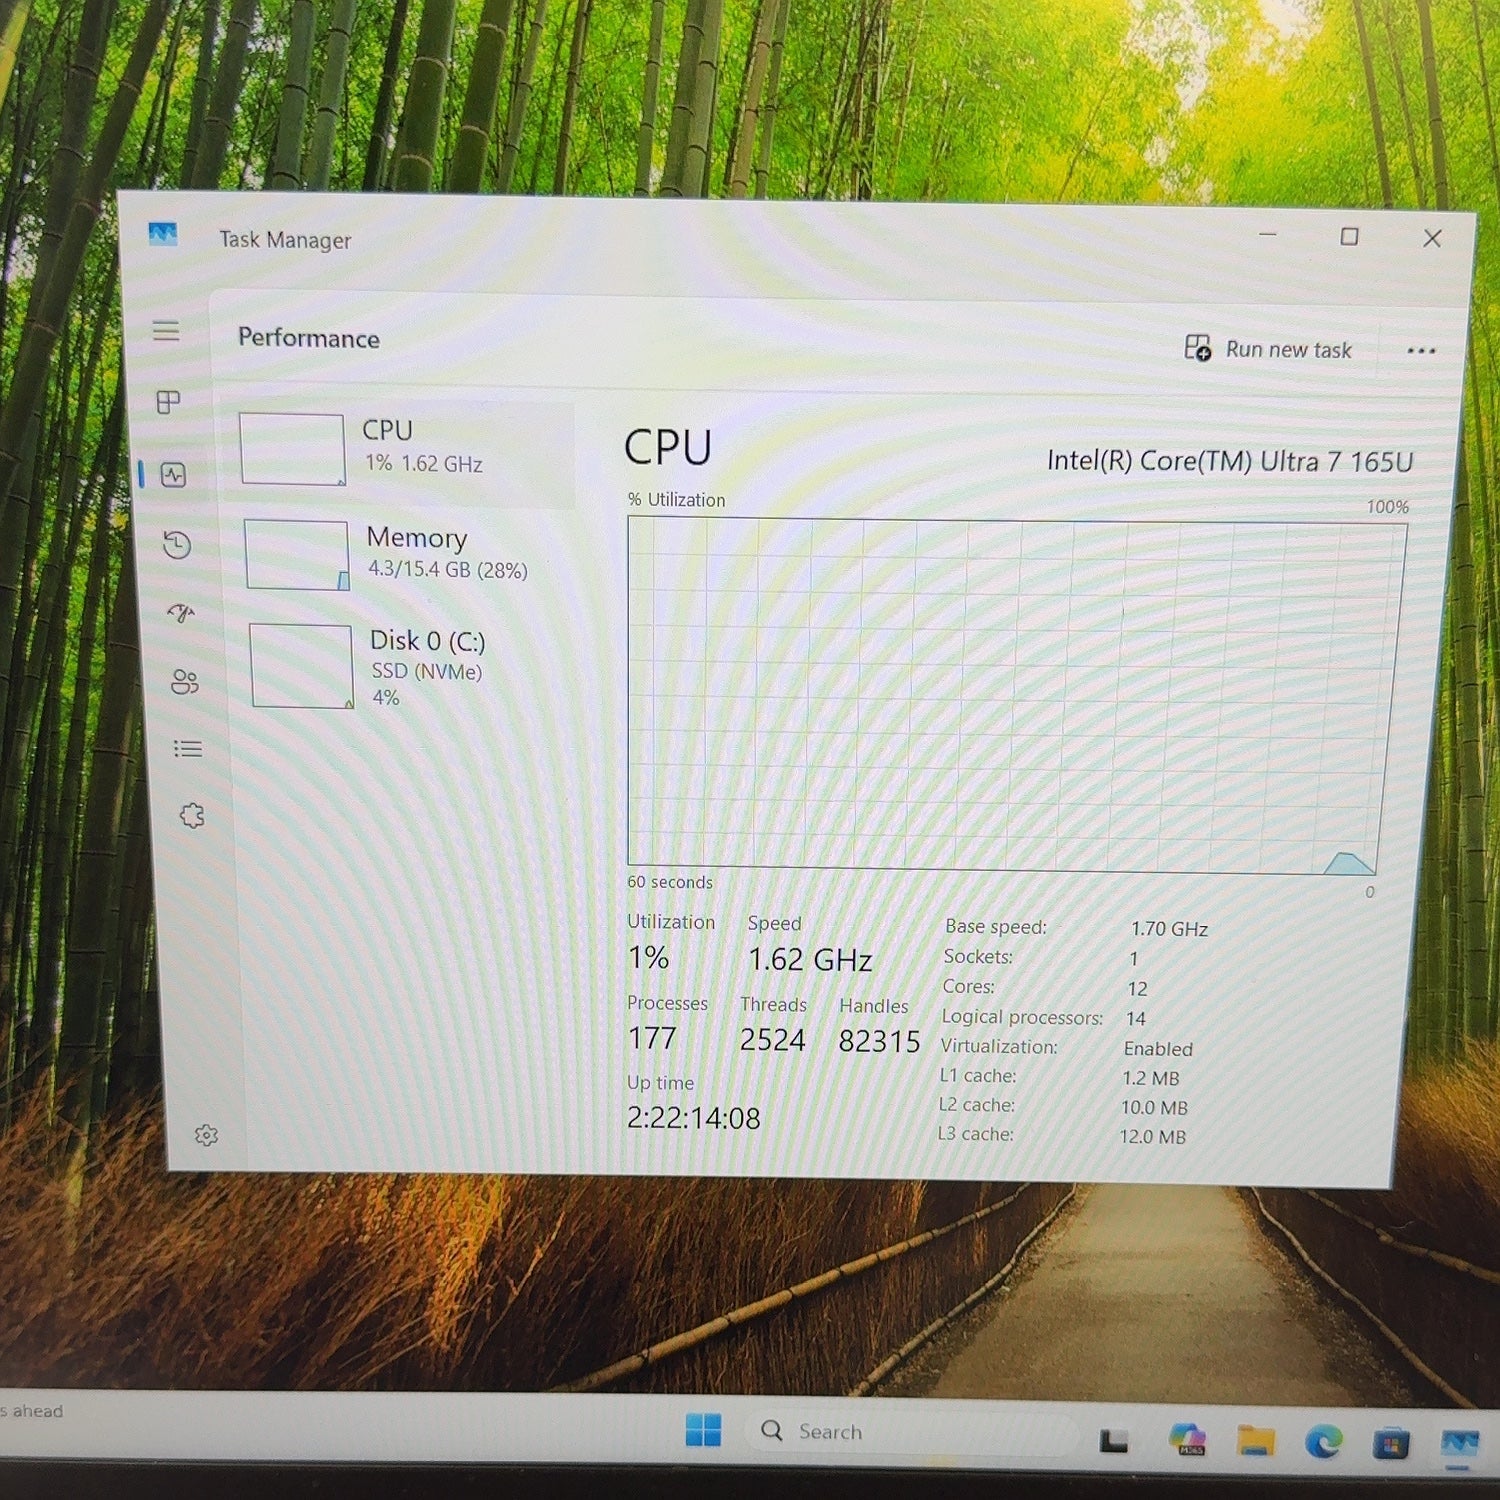Click the taskbar Search box
Viewport: 1500px width, 1500px height.
[912, 1432]
